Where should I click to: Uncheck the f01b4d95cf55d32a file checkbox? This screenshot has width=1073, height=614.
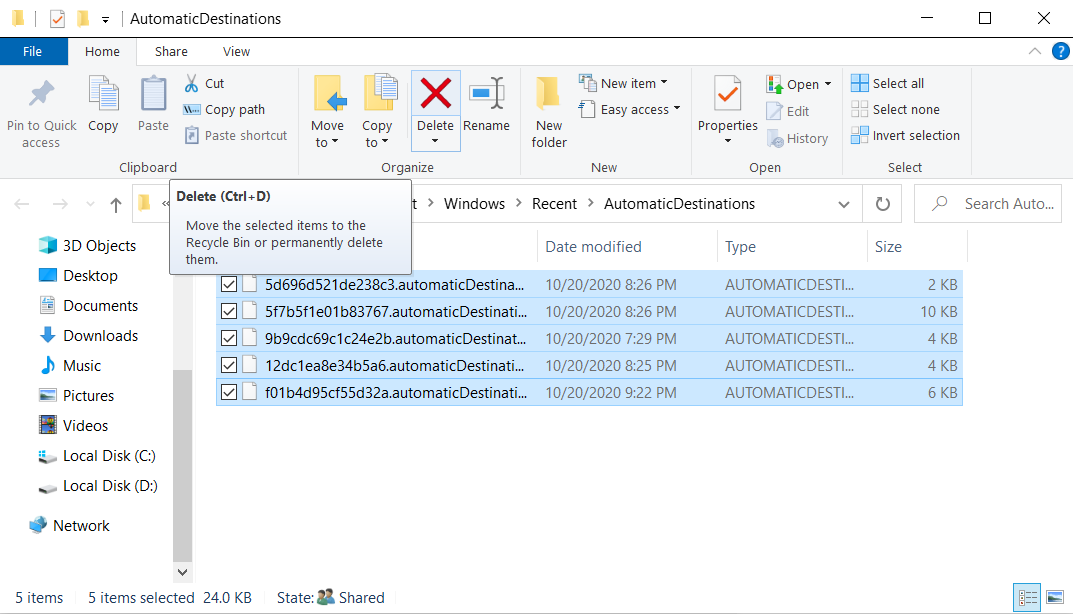pyautogui.click(x=229, y=393)
